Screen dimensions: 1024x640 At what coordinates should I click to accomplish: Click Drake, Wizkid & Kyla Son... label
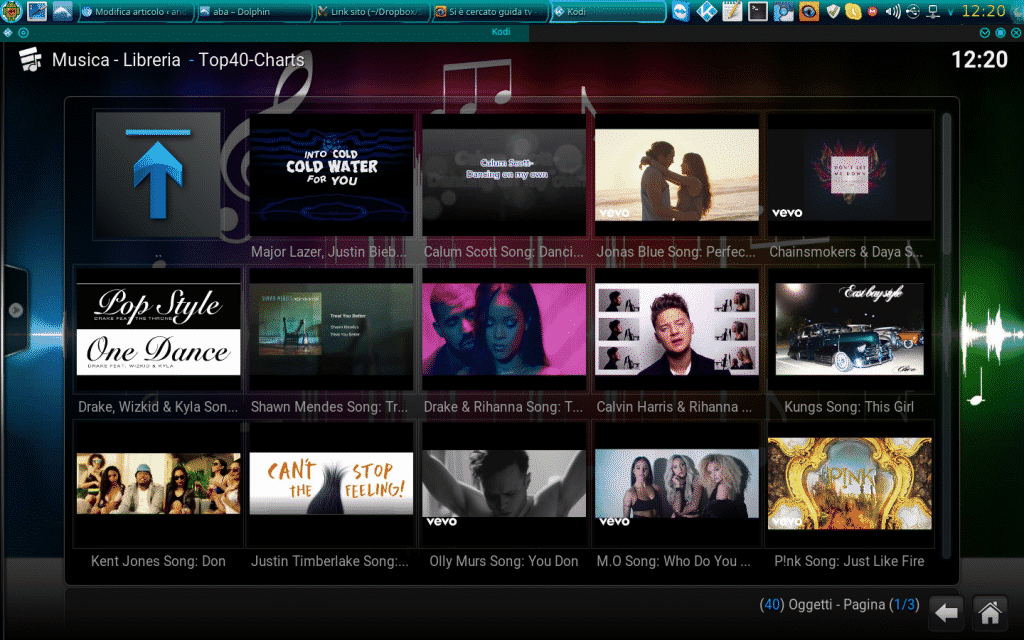(158, 407)
